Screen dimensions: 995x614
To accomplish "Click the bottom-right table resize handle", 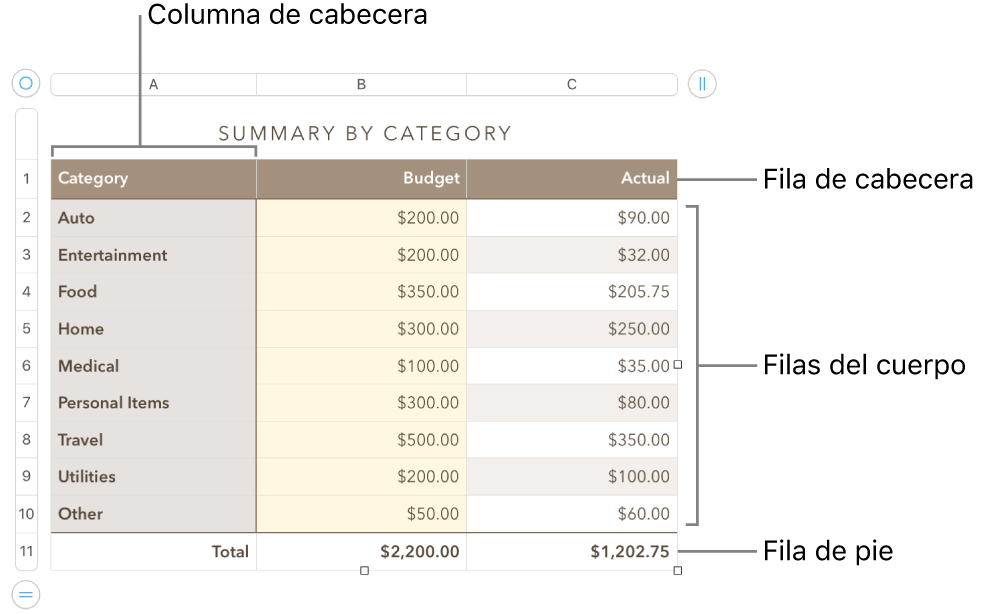I will coord(677,569).
